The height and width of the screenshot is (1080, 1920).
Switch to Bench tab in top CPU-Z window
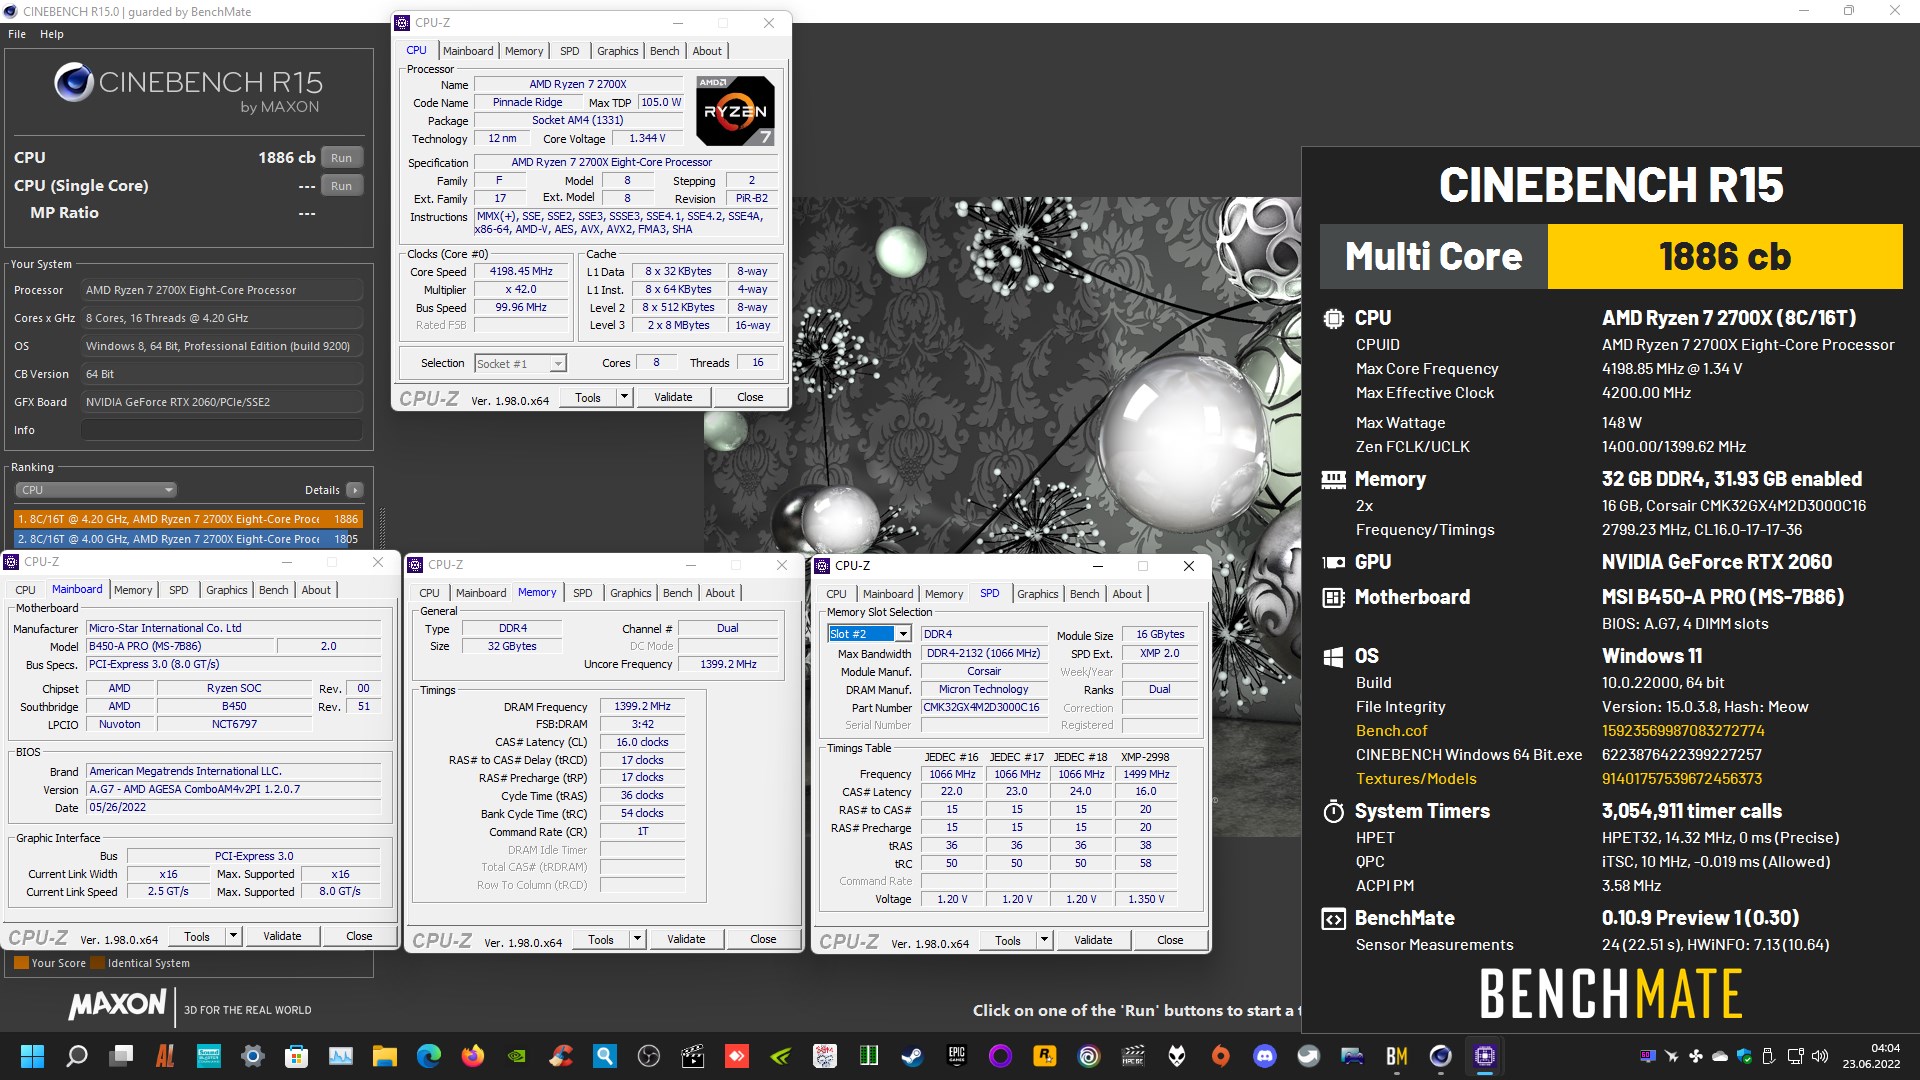pos(664,51)
